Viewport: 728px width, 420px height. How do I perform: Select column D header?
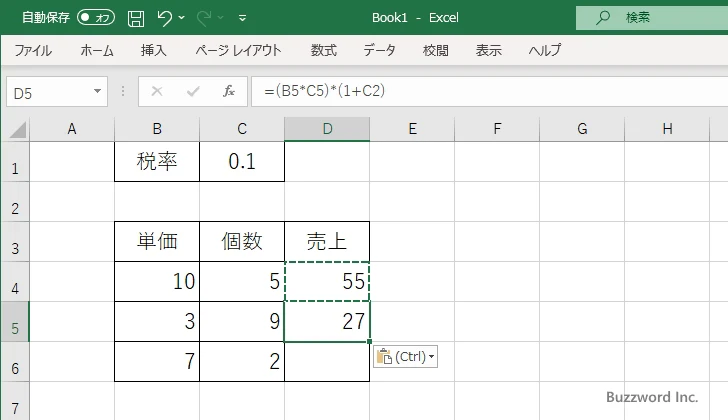327,129
